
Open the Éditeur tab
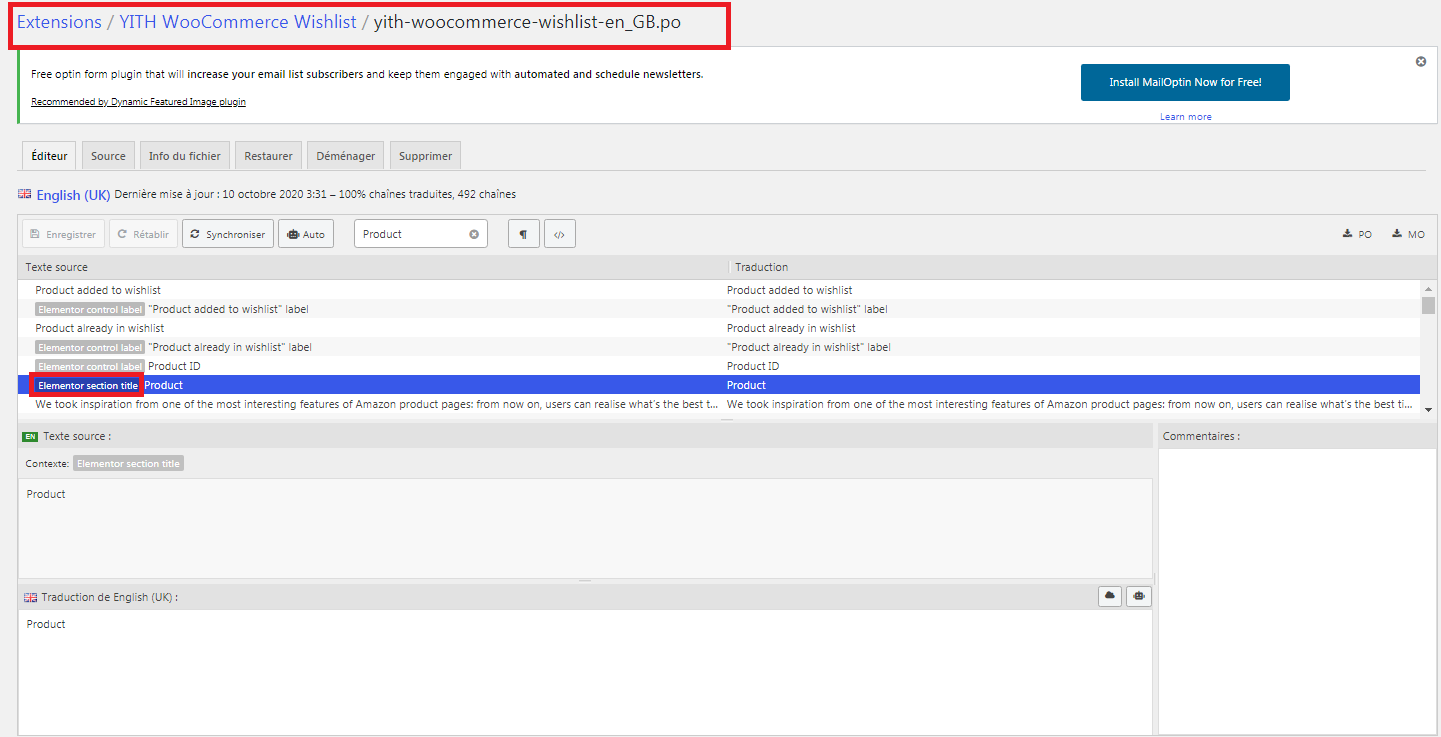click(x=49, y=156)
